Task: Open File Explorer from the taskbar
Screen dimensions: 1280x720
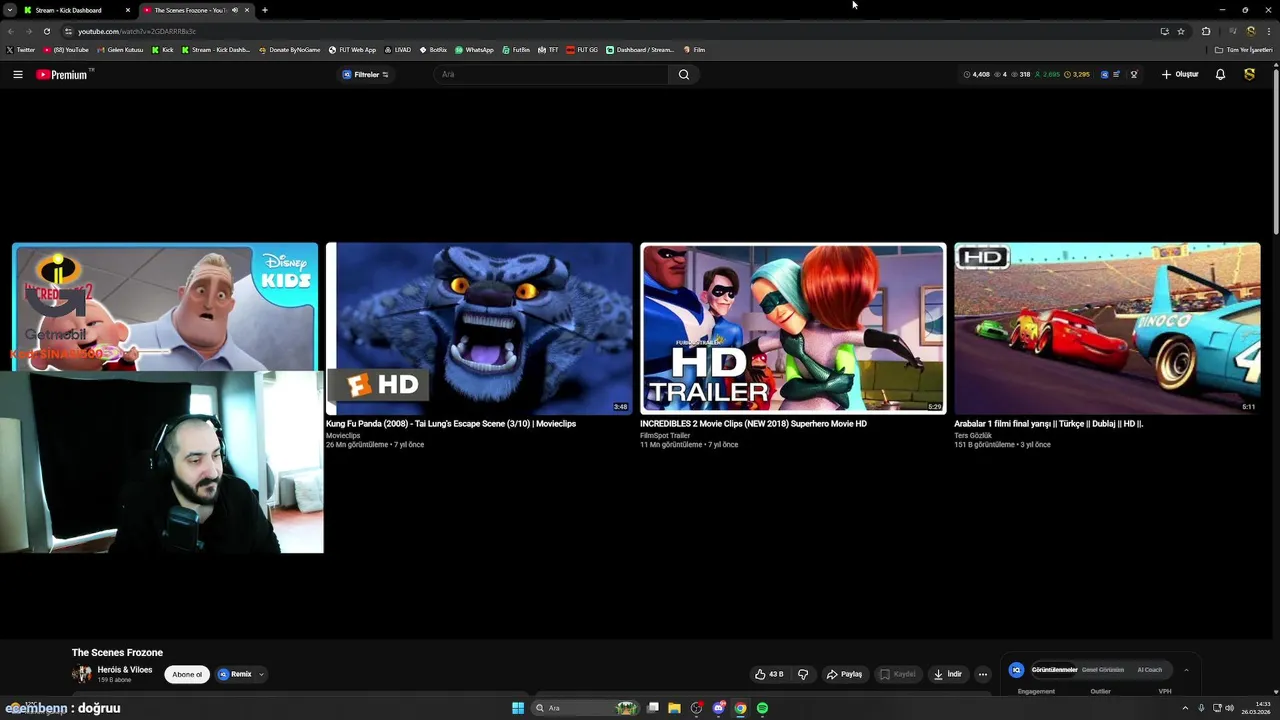Action: 674,708
